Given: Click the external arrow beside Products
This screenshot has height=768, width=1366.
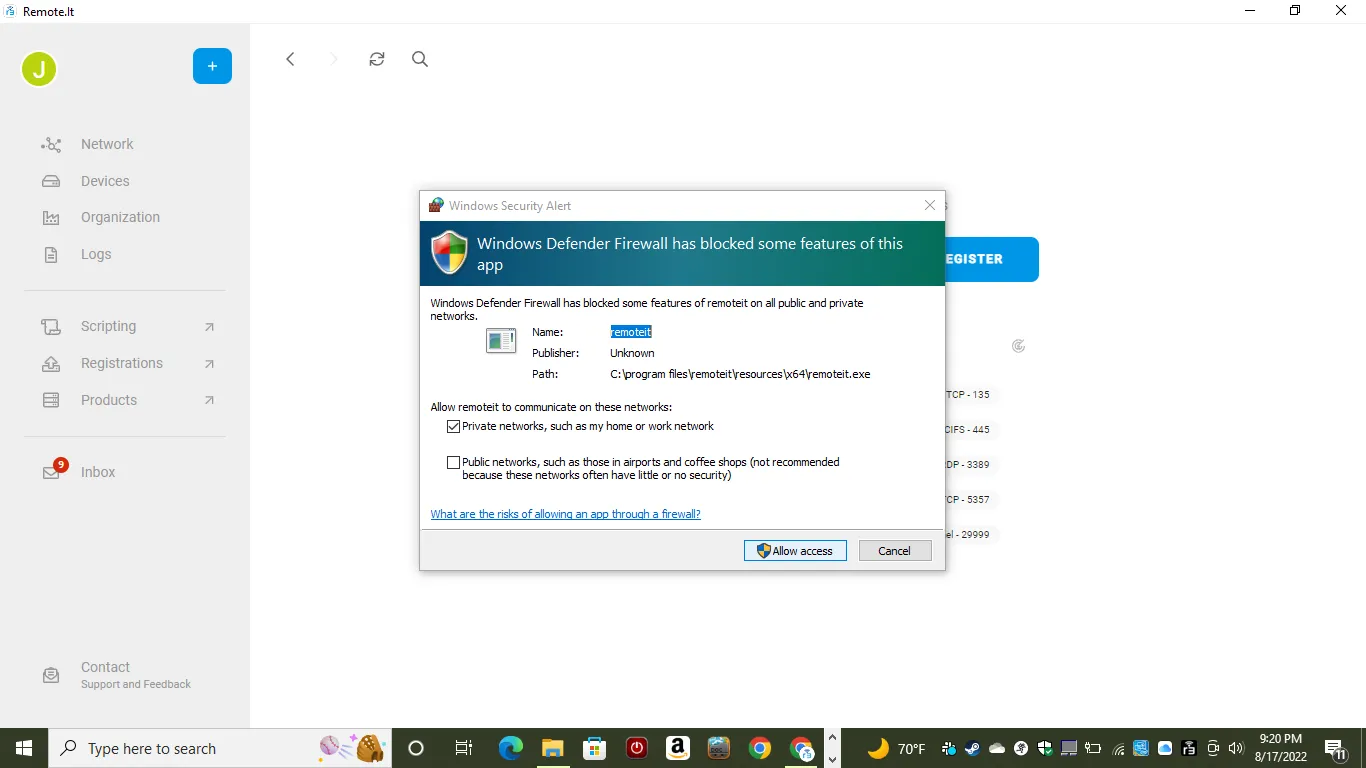Looking at the screenshot, I should click(x=209, y=400).
